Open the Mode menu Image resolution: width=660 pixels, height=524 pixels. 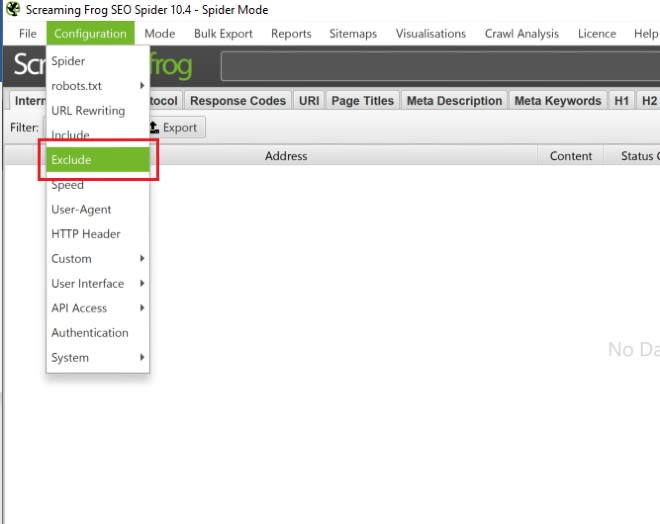tap(160, 33)
